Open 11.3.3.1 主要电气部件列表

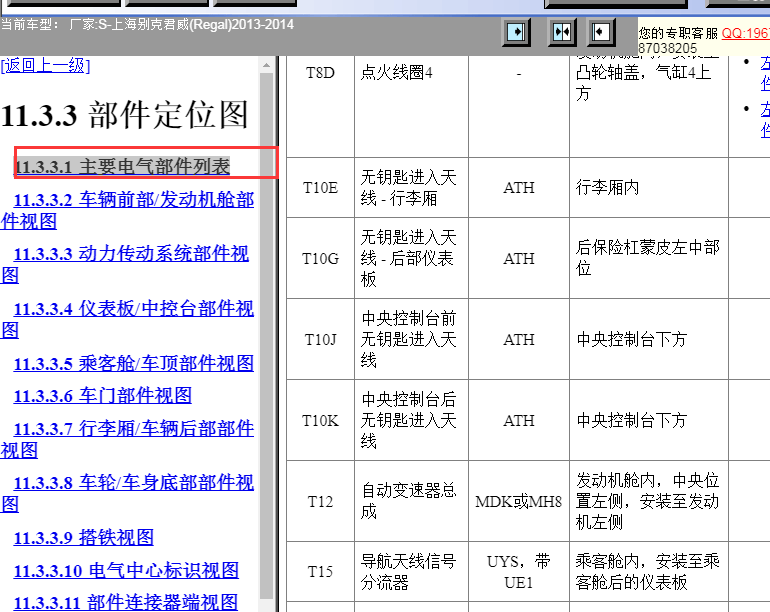(x=122, y=167)
